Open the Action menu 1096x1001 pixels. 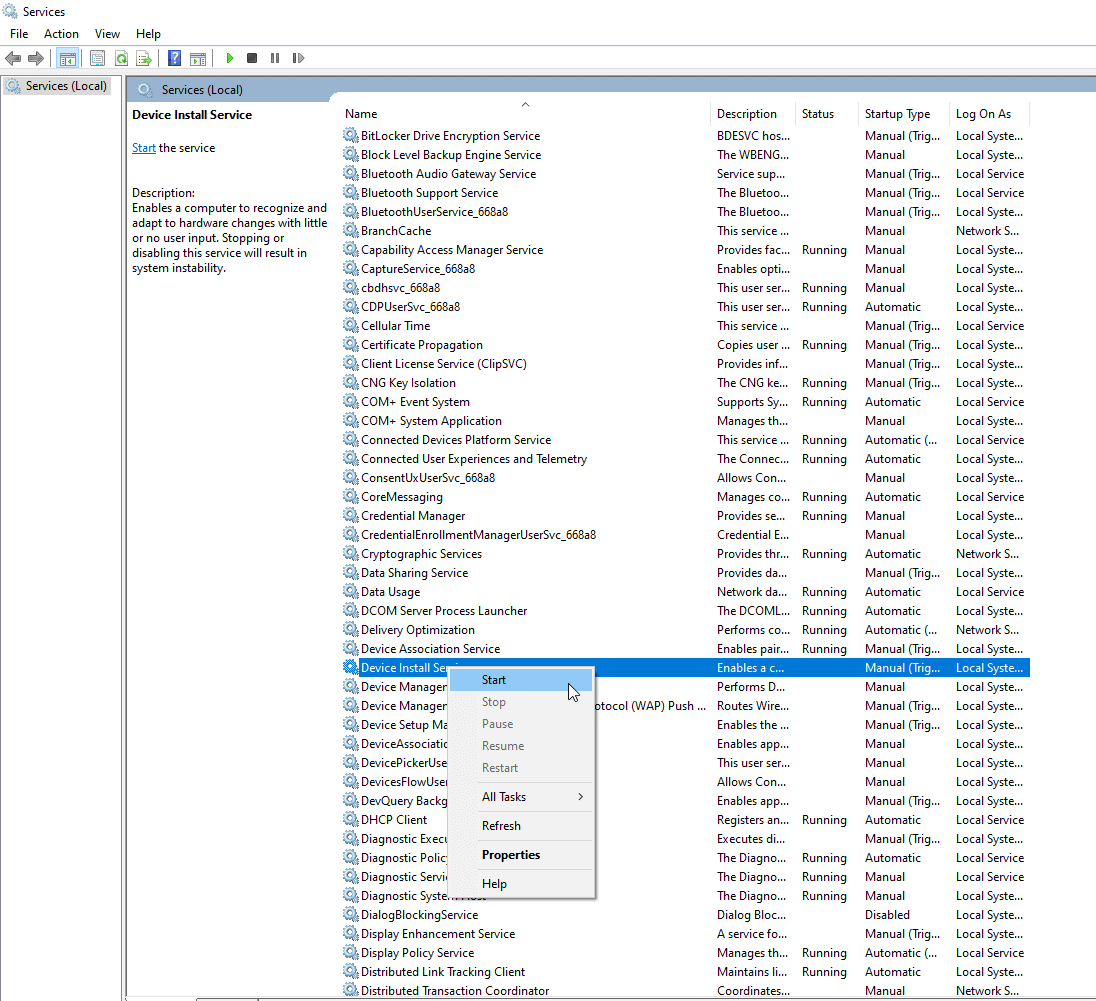(61, 33)
